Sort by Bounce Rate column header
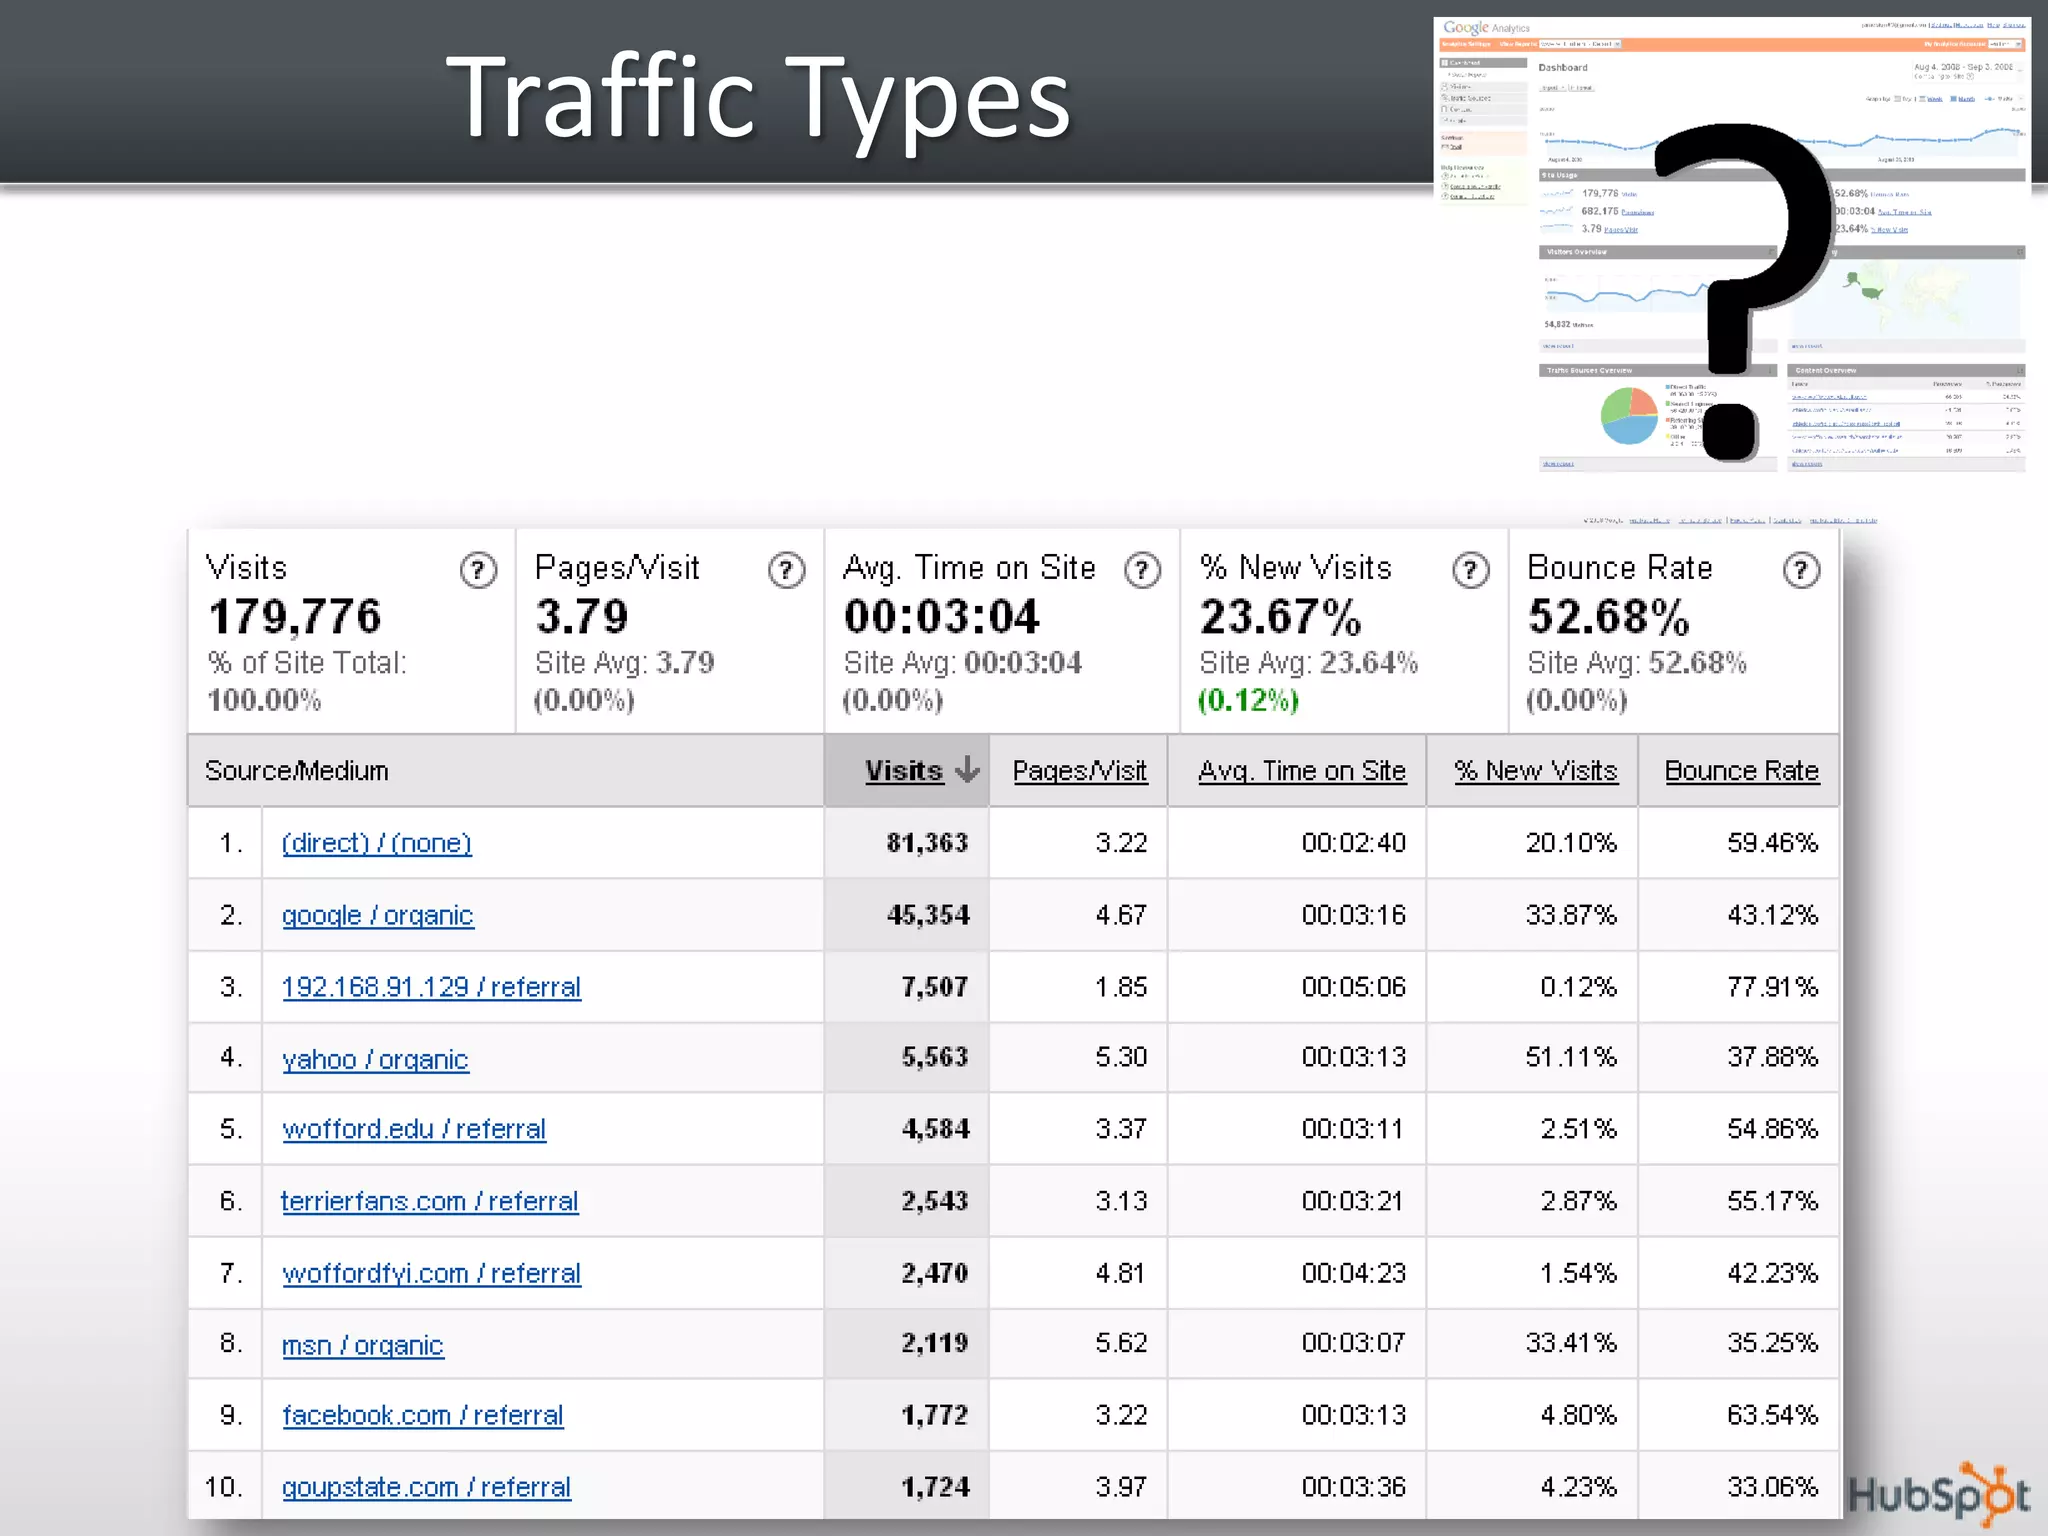Screen dimensions: 2048x1536 pyautogui.click(x=1741, y=771)
